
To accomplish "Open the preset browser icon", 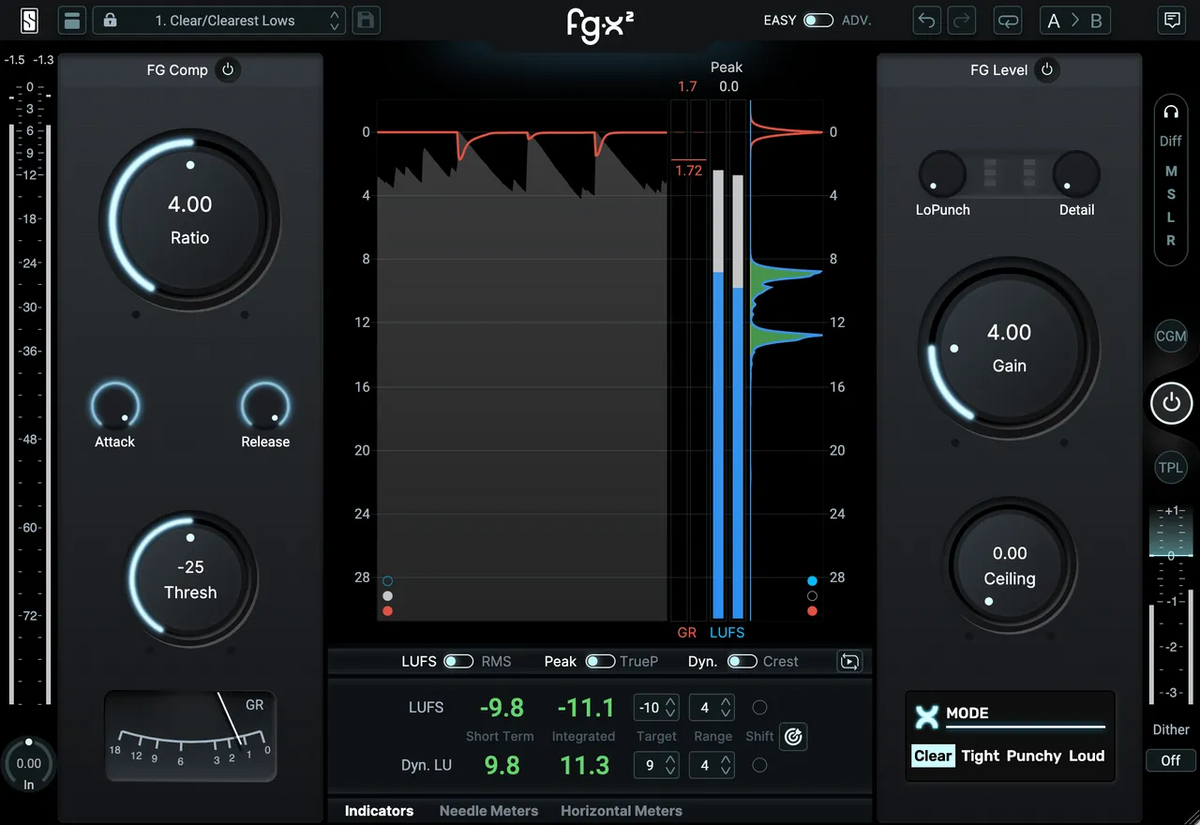I will coord(71,20).
